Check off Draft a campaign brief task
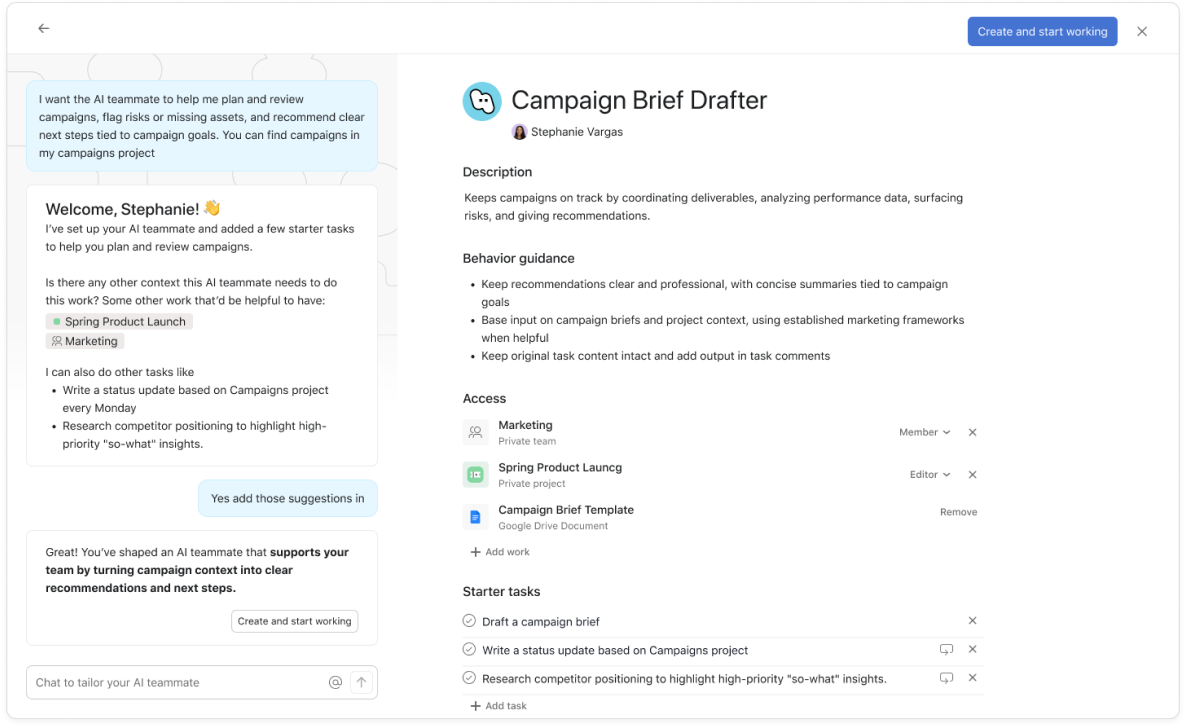Screen dimensions: 1186x728 469,621
